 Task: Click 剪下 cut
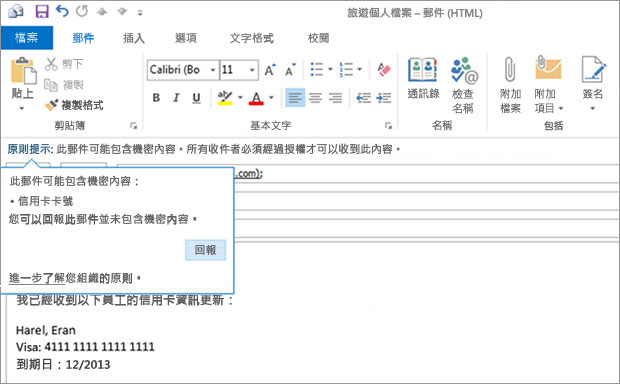click(64, 64)
